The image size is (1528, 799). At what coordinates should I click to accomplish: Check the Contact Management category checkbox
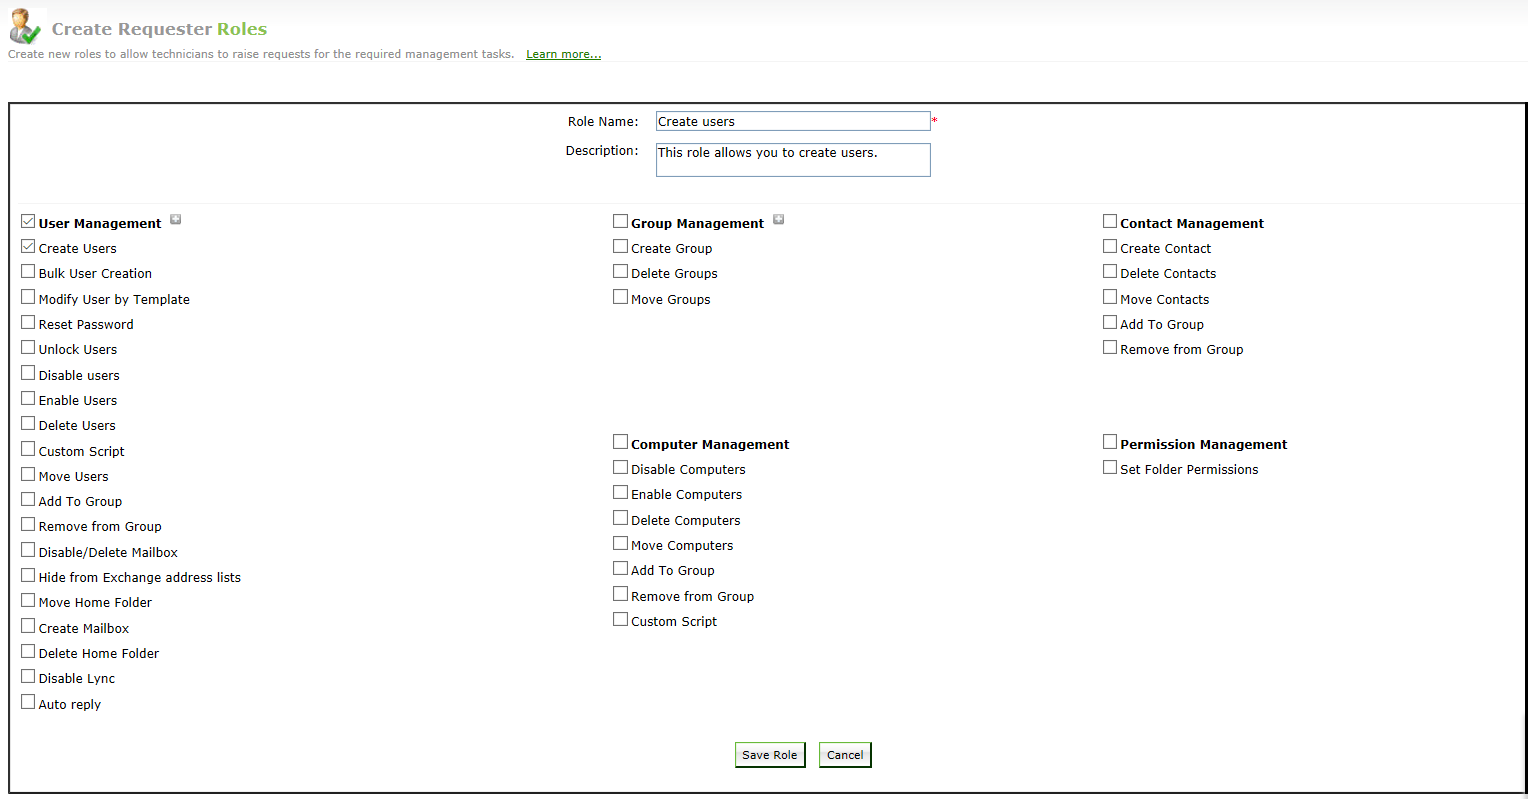[1110, 221]
